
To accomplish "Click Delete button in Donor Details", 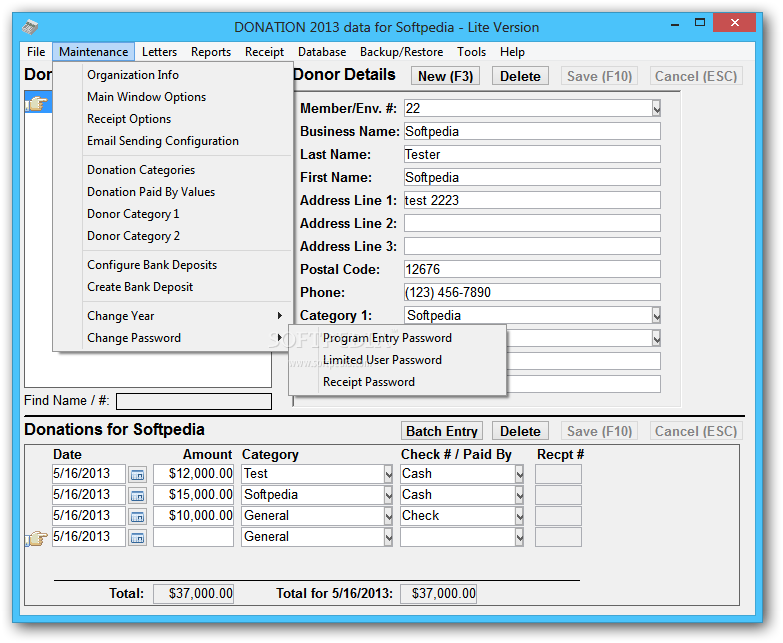I will (x=520, y=76).
